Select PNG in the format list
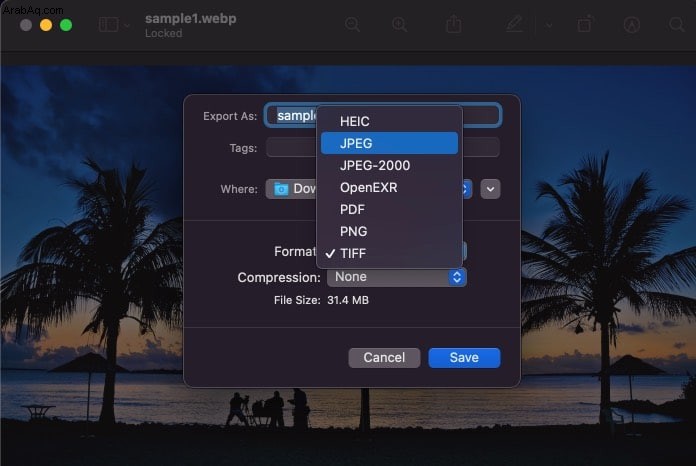The image size is (696, 466). pyautogui.click(x=389, y=231)
